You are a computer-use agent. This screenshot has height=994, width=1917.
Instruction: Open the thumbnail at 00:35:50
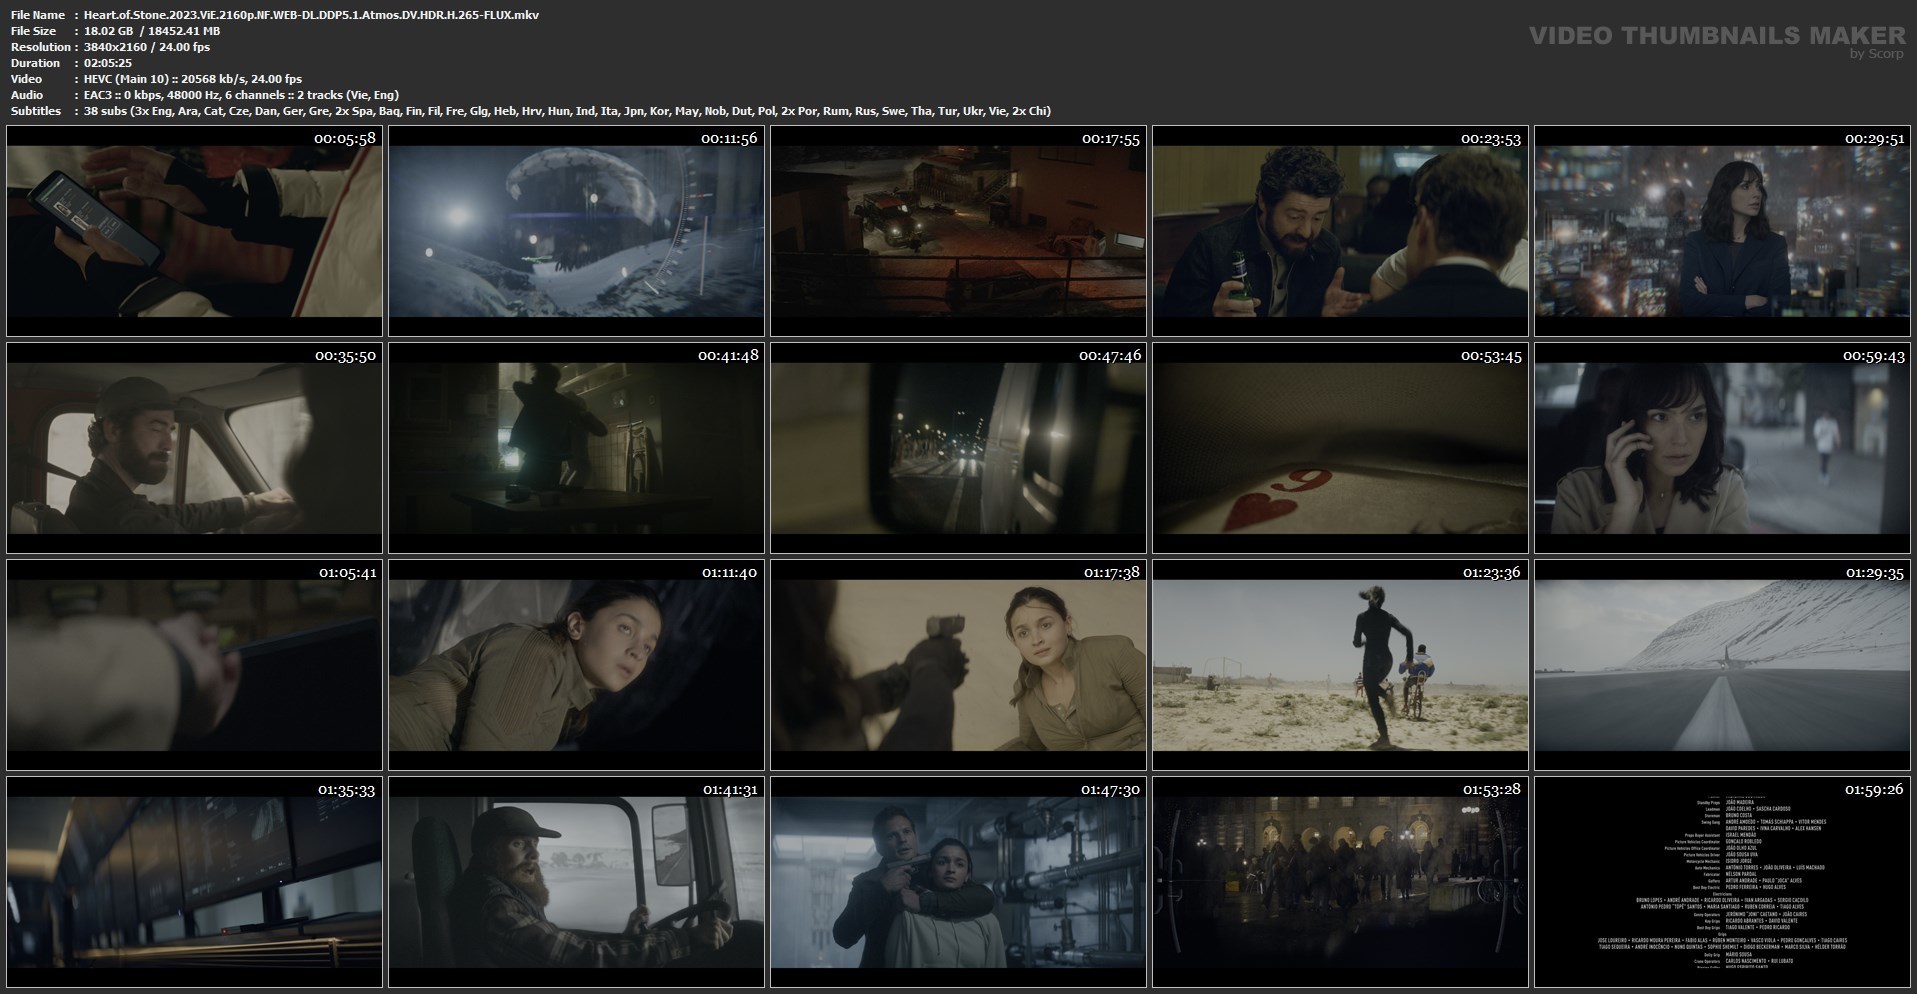tap(194, 448)
